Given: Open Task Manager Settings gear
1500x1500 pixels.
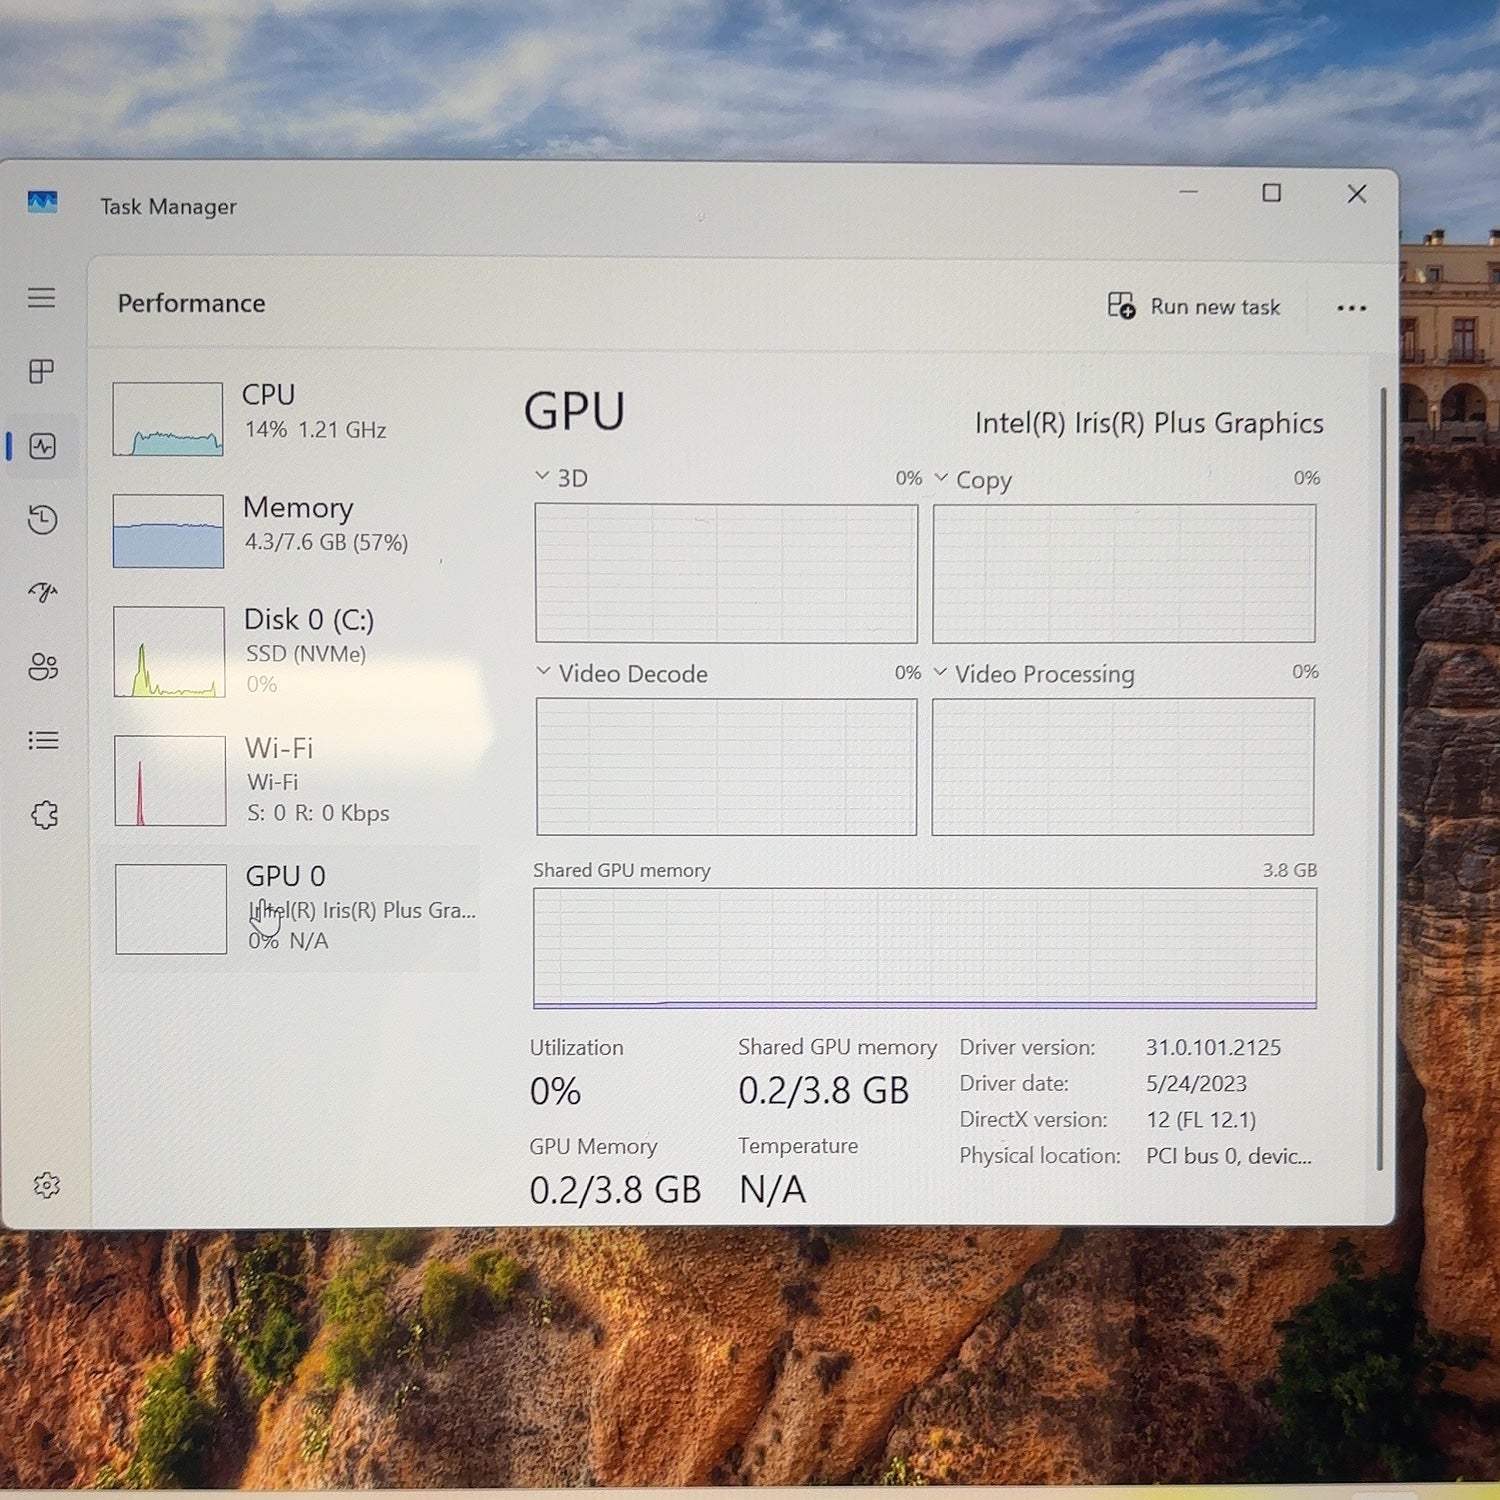Looking at the screenshot, I should coord(47,1185).
